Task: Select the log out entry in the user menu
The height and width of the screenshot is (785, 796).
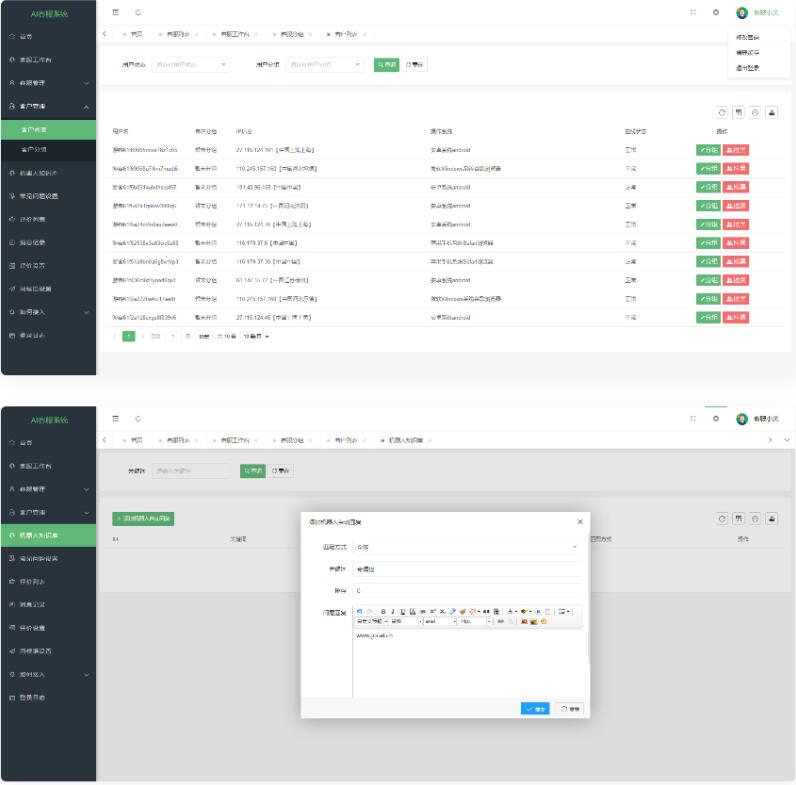Action: (x=747, y=68)
